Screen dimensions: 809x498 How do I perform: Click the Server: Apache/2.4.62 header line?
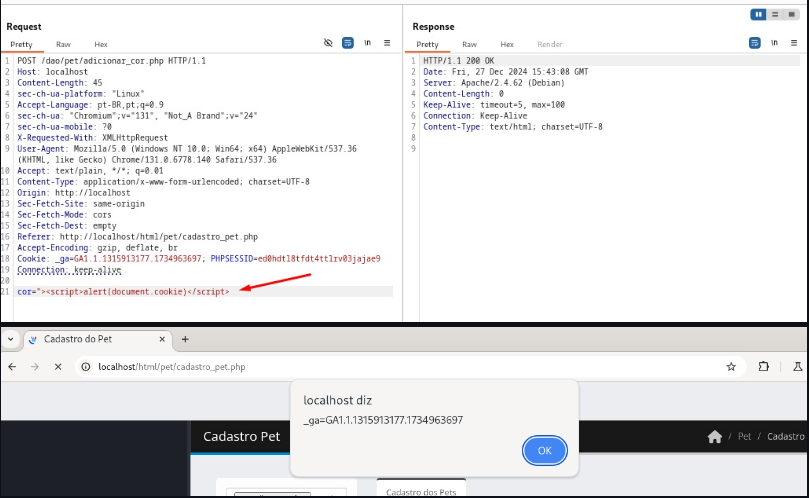494,83
